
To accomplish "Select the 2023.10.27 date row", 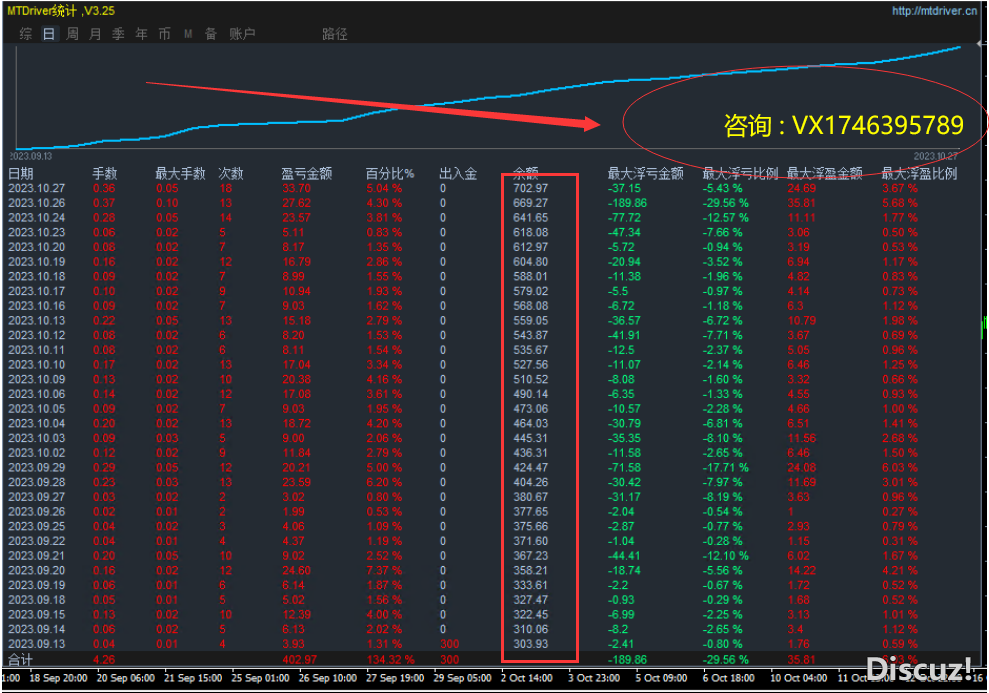I will [x=36, y=188].
